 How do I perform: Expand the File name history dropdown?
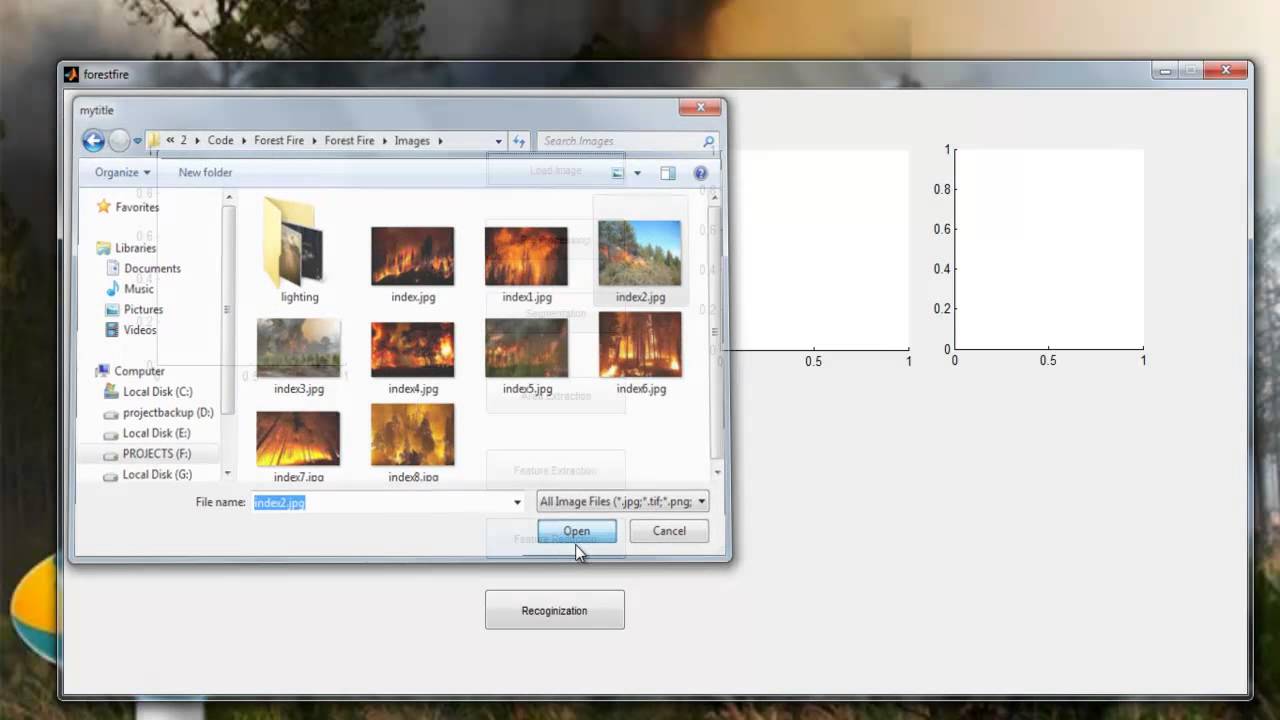tap(517, 502)
